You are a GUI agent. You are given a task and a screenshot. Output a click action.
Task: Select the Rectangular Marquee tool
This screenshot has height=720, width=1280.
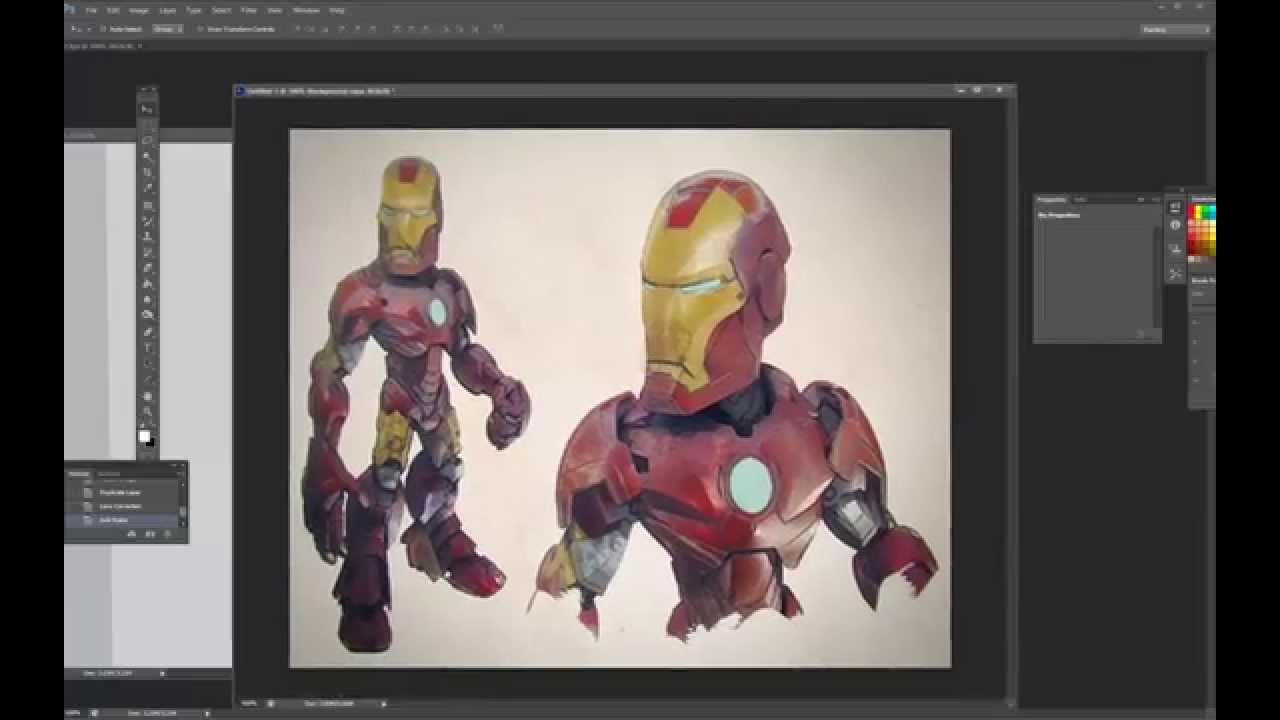click(147, 125)
